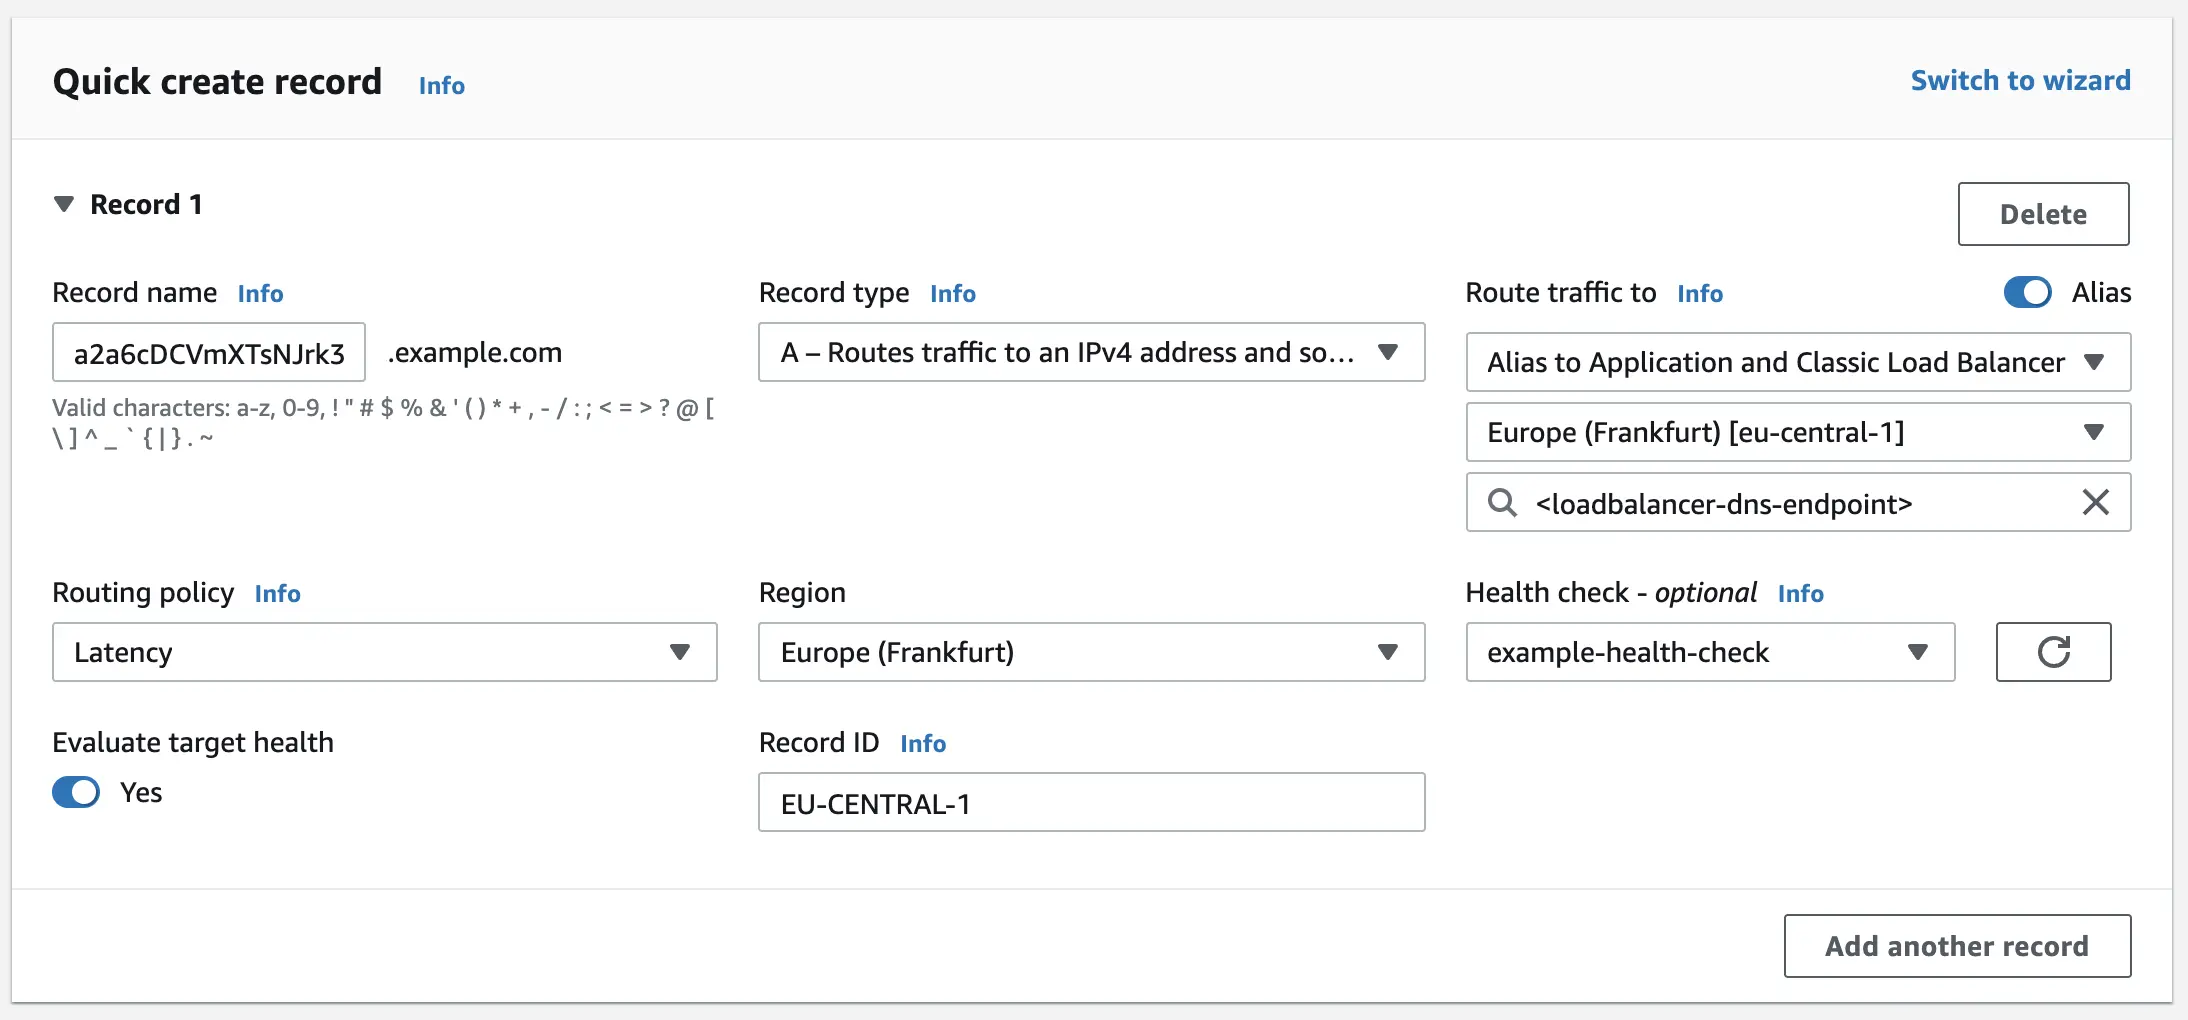Image resolution: width=2188 pixels, height=1020 pixels.
Task: Turn off the Alias toggle
Action: pos(2027,293)
